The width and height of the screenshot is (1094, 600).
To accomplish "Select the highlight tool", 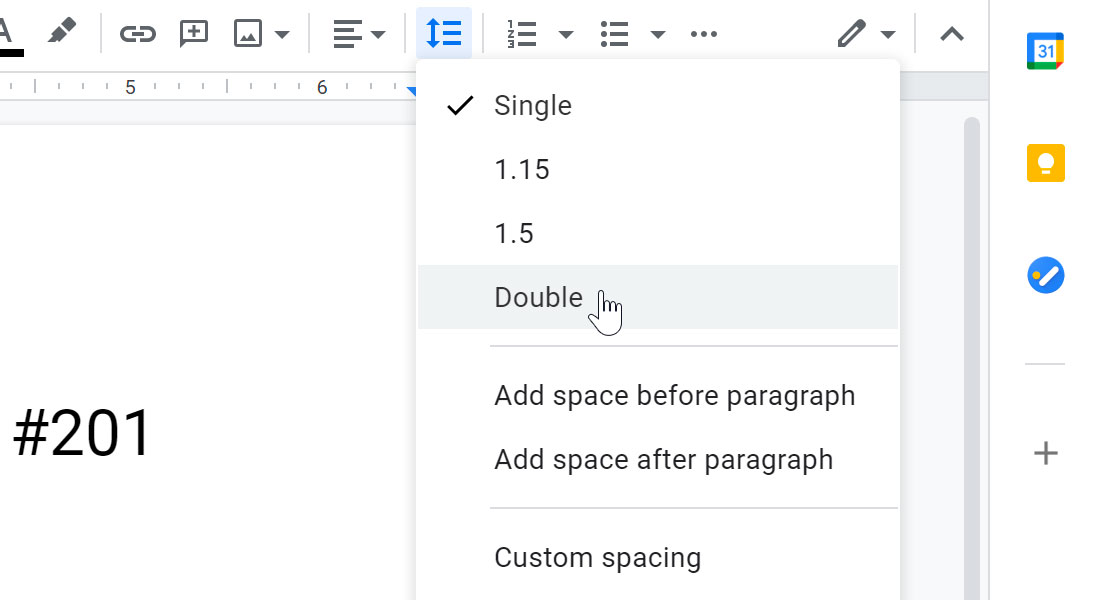I will 60,33.
